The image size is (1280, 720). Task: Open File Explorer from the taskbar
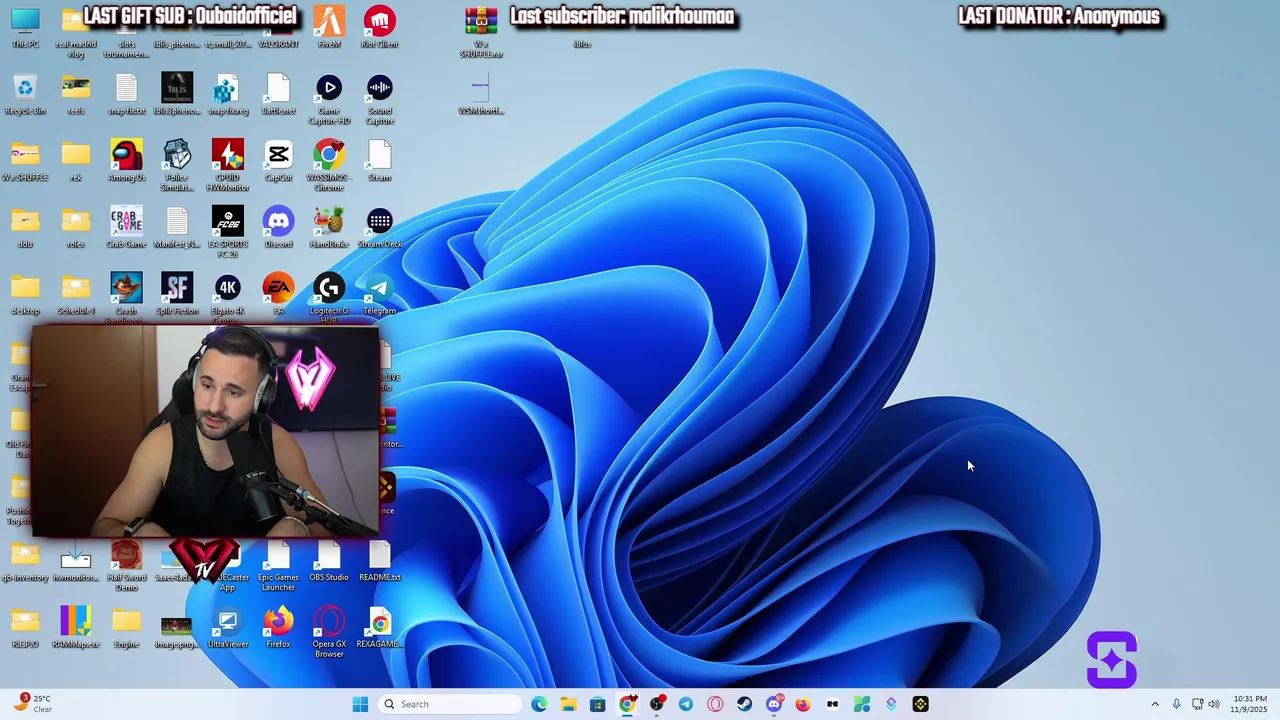click(568, 704)
